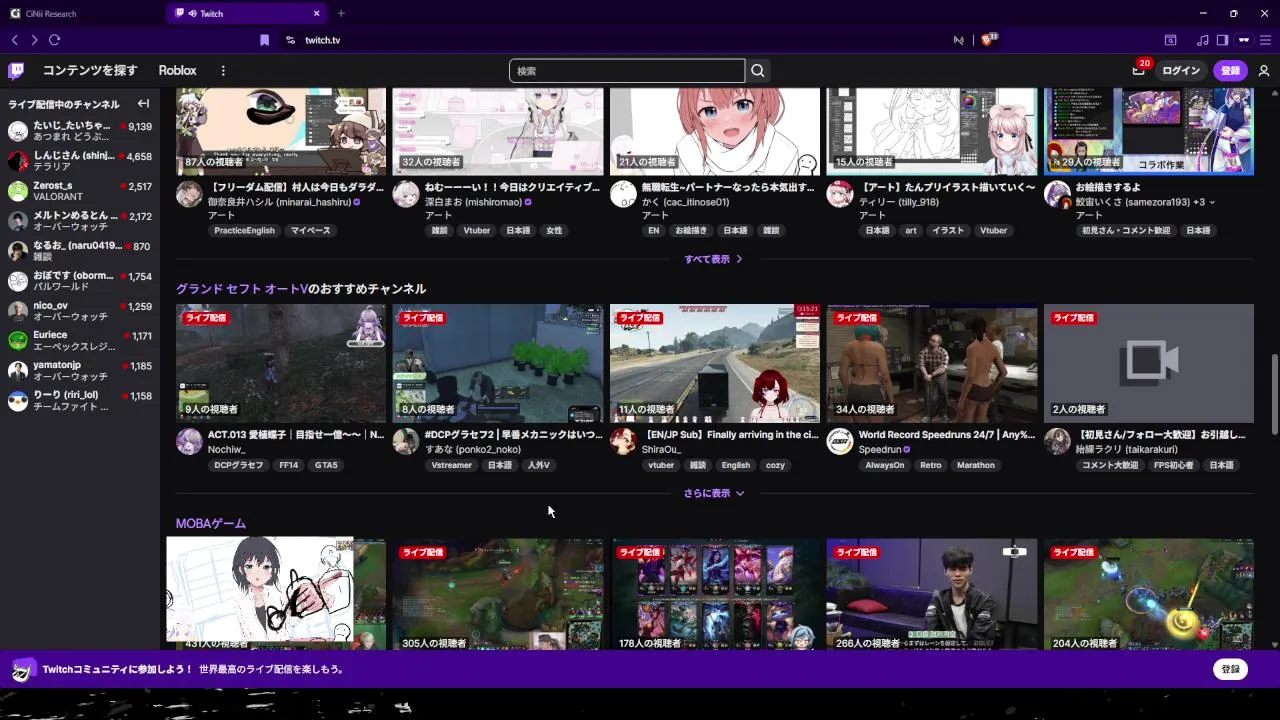Open the MOBAゲーム category link
The image size is (1280, 720).
(211, 524)
